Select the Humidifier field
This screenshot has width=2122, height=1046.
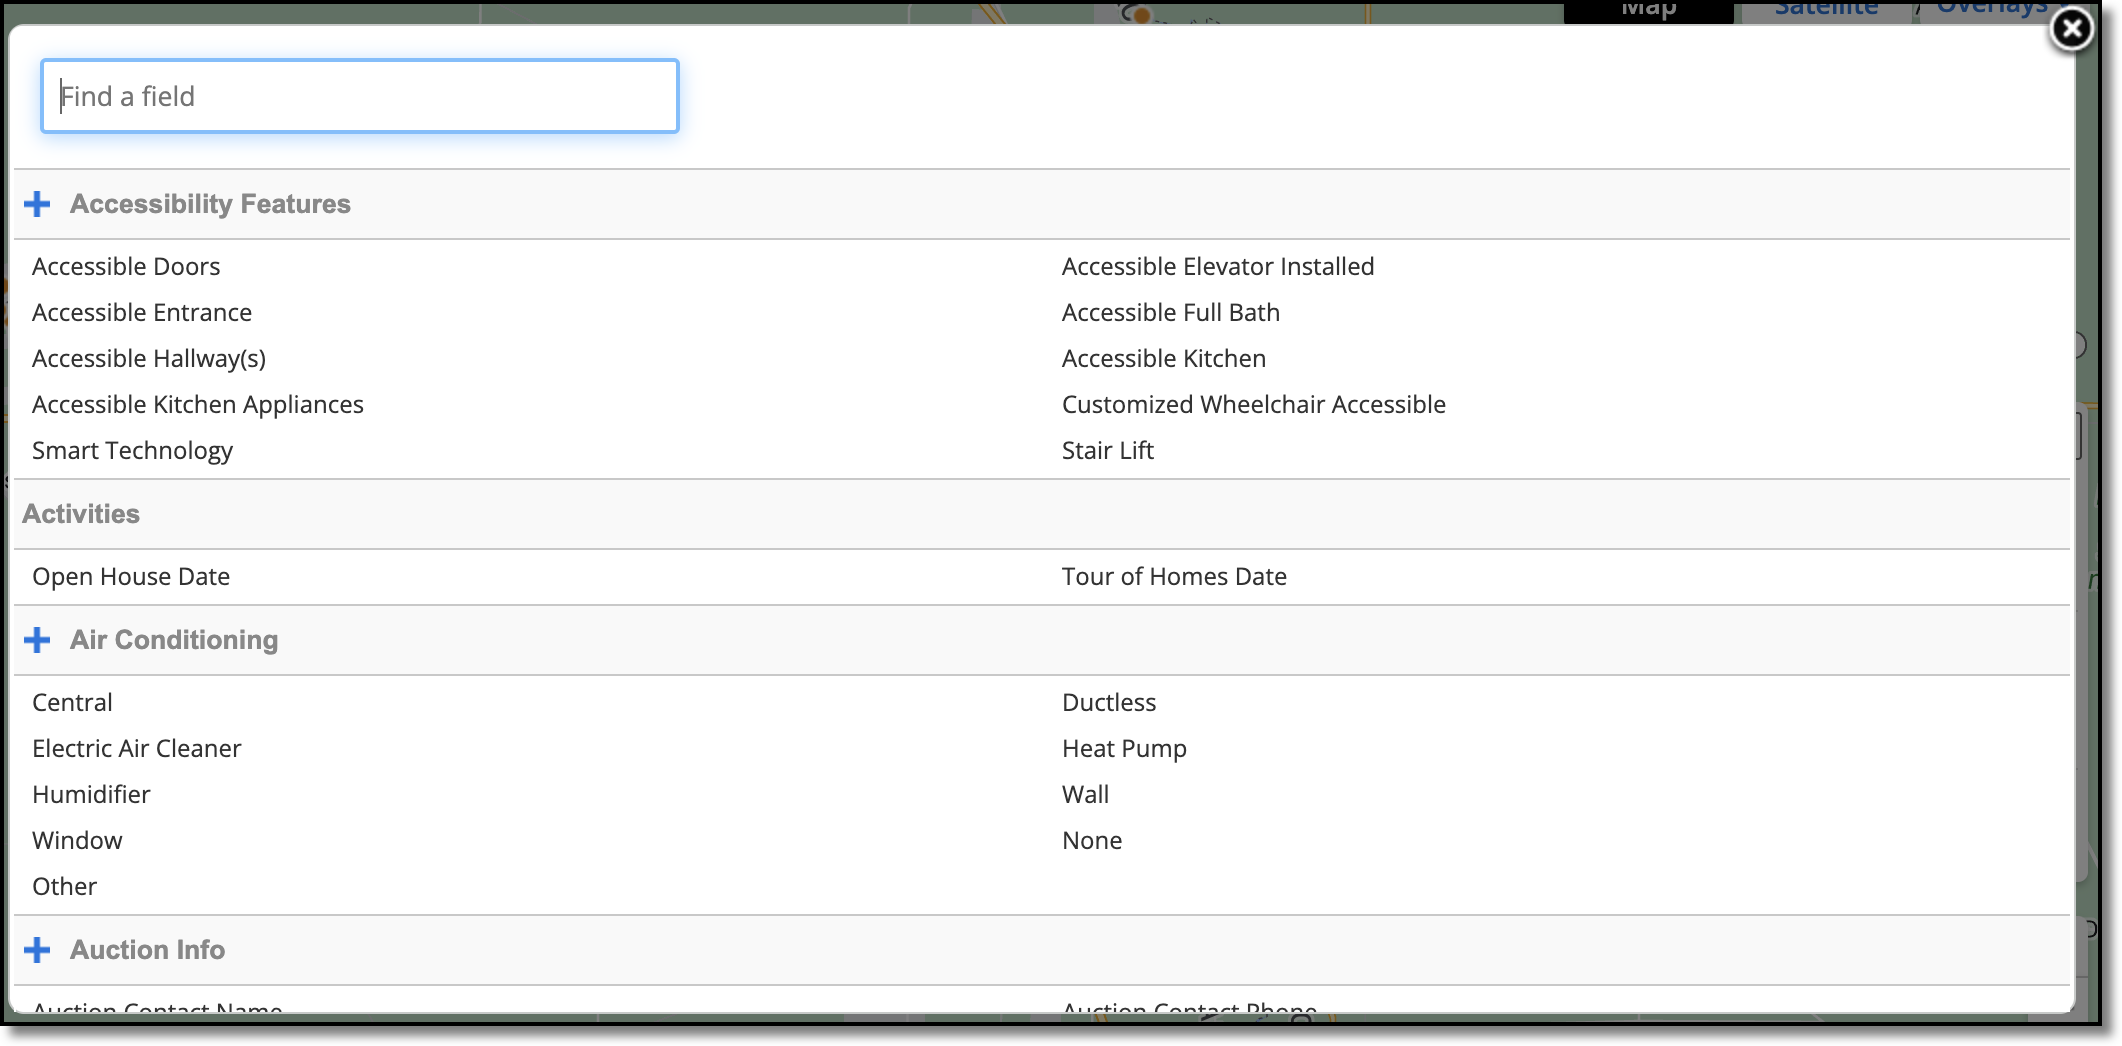(91, 795)
